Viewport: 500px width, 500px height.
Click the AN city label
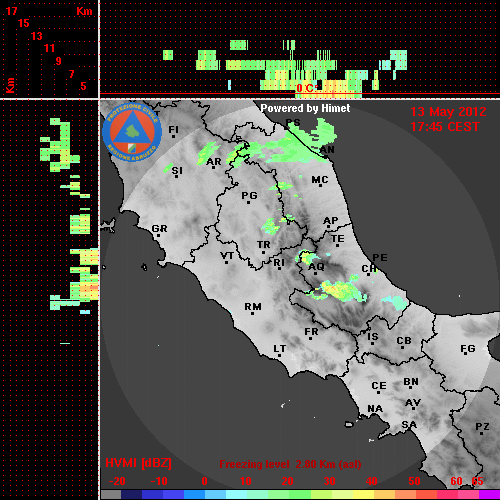coord(327,150)
